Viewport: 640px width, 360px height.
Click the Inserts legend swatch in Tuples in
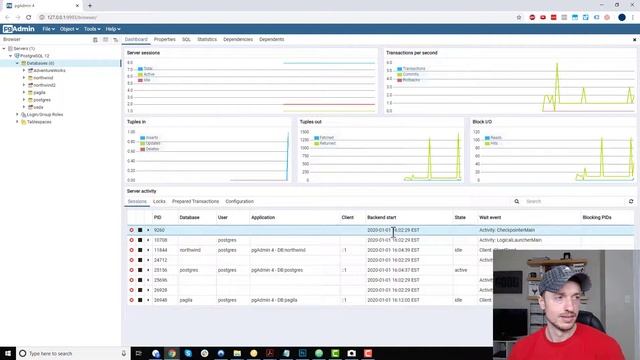[x=142, y=138]
